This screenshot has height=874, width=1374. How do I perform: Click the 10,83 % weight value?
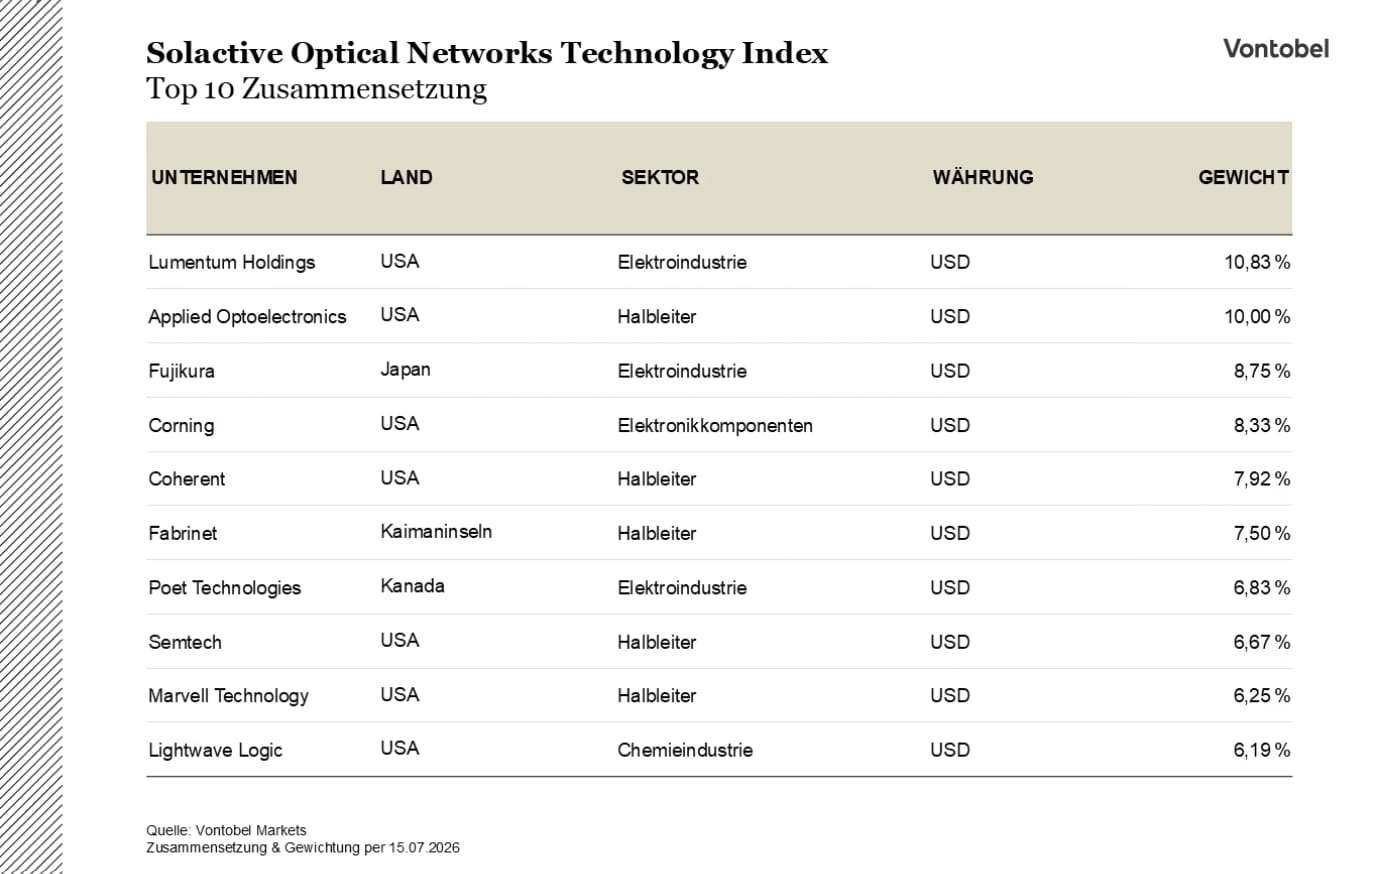click(x=1257, y=262)
